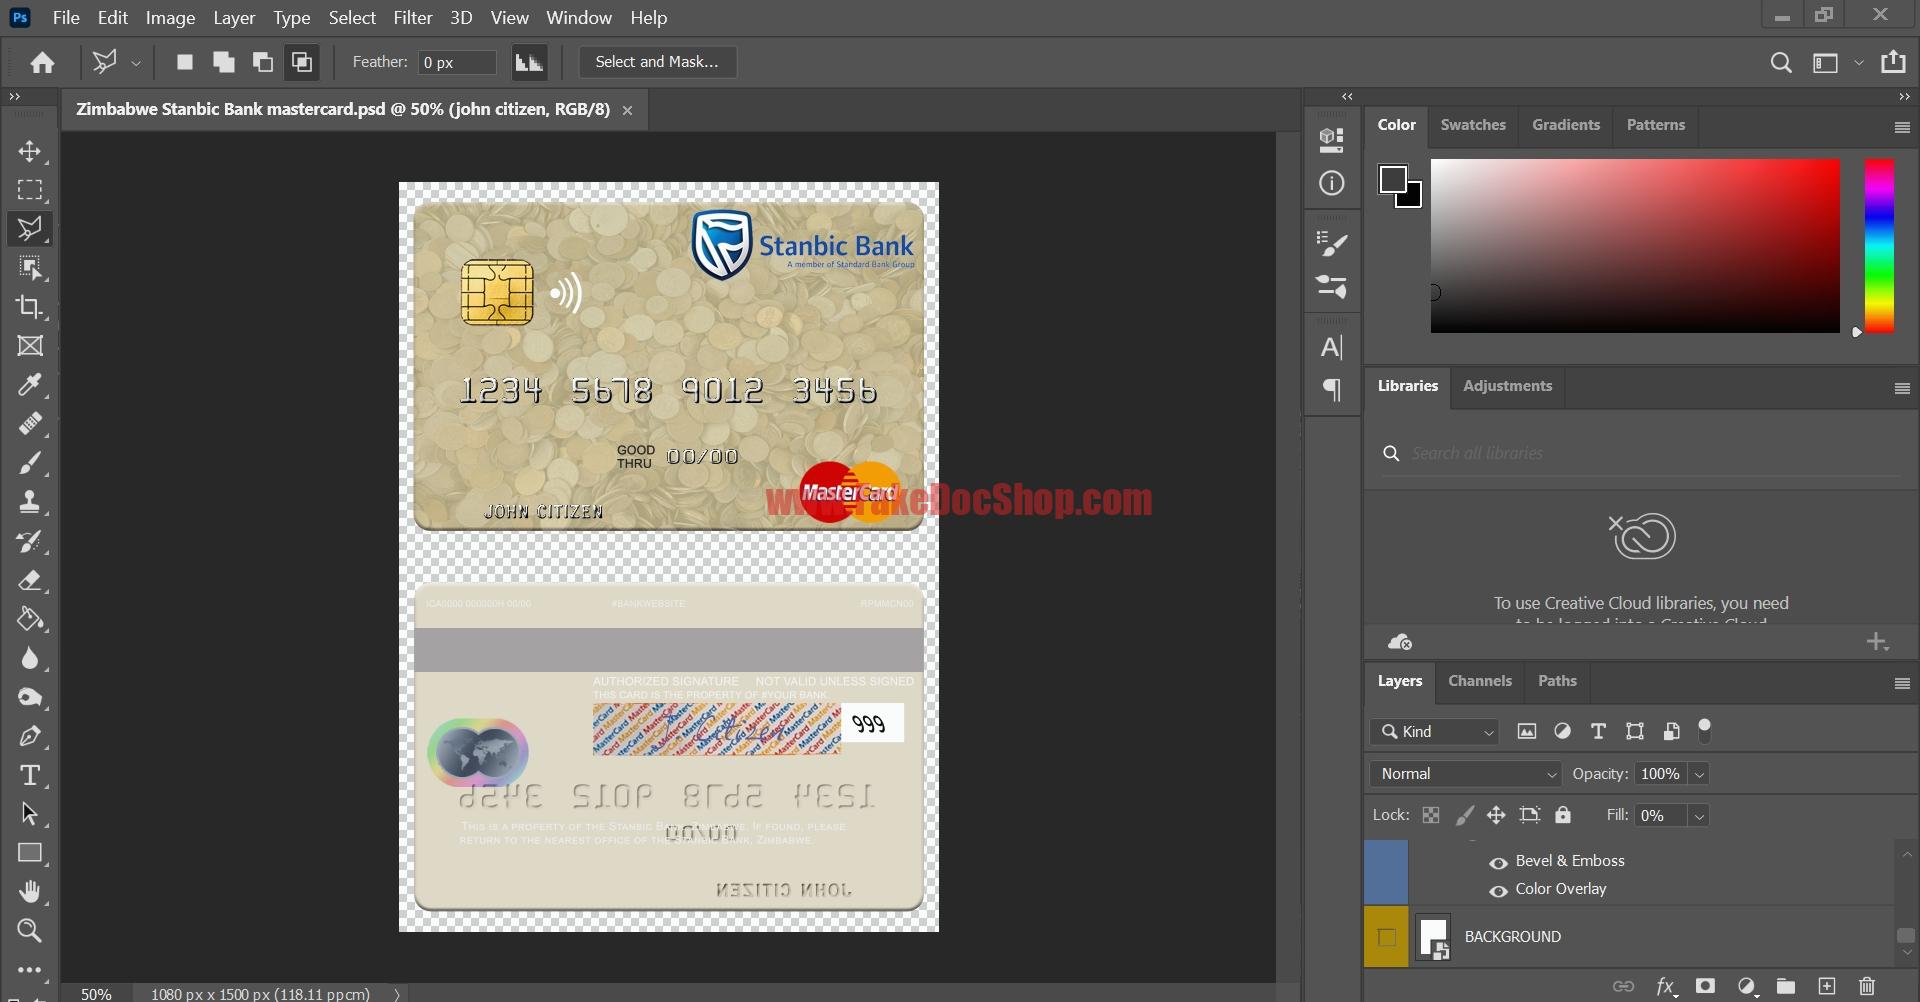1920x1002 pixels.
Task: Open the Kind layer filter dropdown
Action: click(x=1434, y=731)
